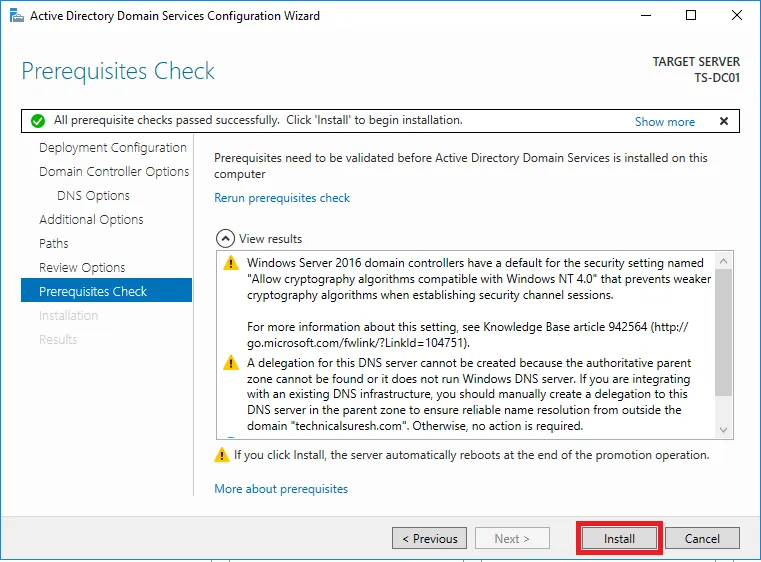
Task: Open the Paths step
Action: point(54,244)
